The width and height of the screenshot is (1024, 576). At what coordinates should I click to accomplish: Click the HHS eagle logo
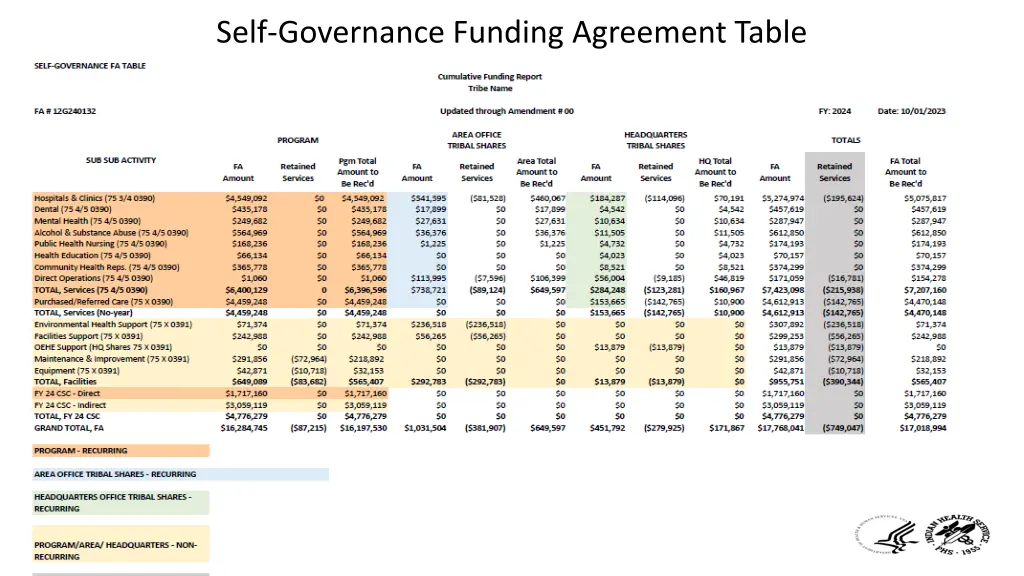pyautogui.click(x=887, y=534)
